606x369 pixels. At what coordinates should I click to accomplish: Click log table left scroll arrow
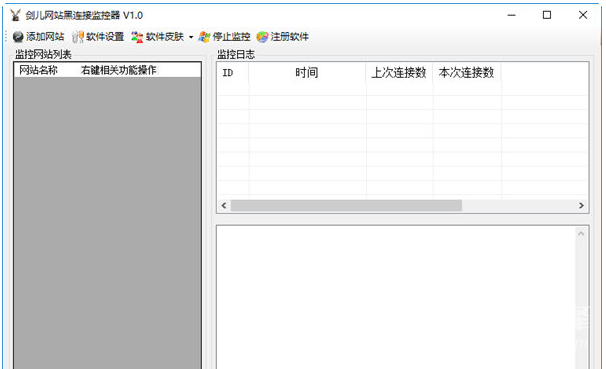point(224,206)
